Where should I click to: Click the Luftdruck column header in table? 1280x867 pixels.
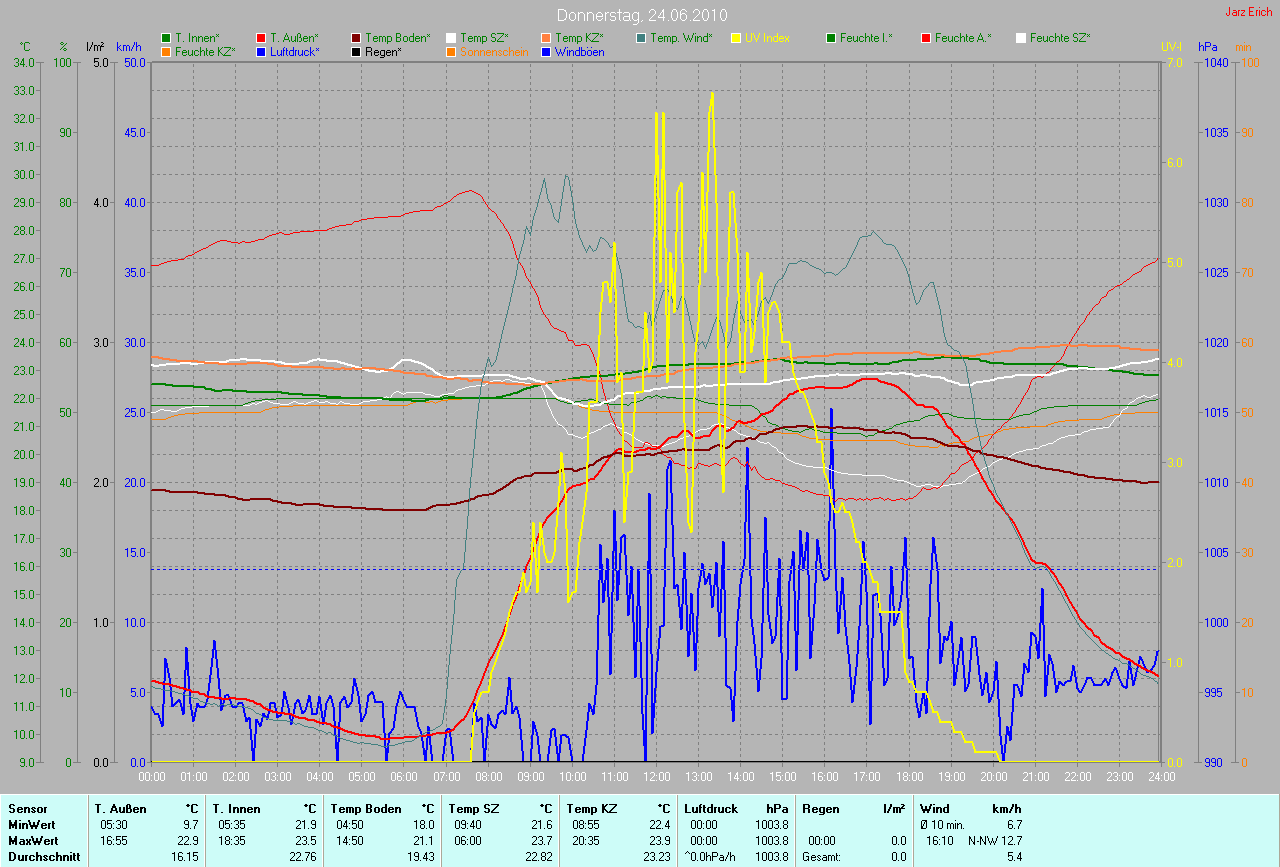[711, 808]
